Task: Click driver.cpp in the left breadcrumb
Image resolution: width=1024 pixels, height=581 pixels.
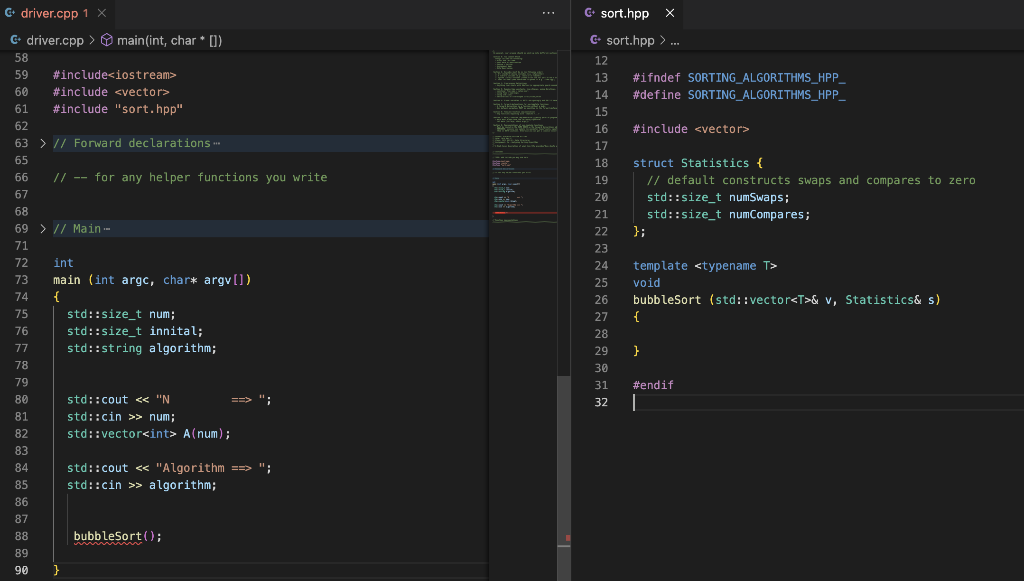Action: coord(55,40)
